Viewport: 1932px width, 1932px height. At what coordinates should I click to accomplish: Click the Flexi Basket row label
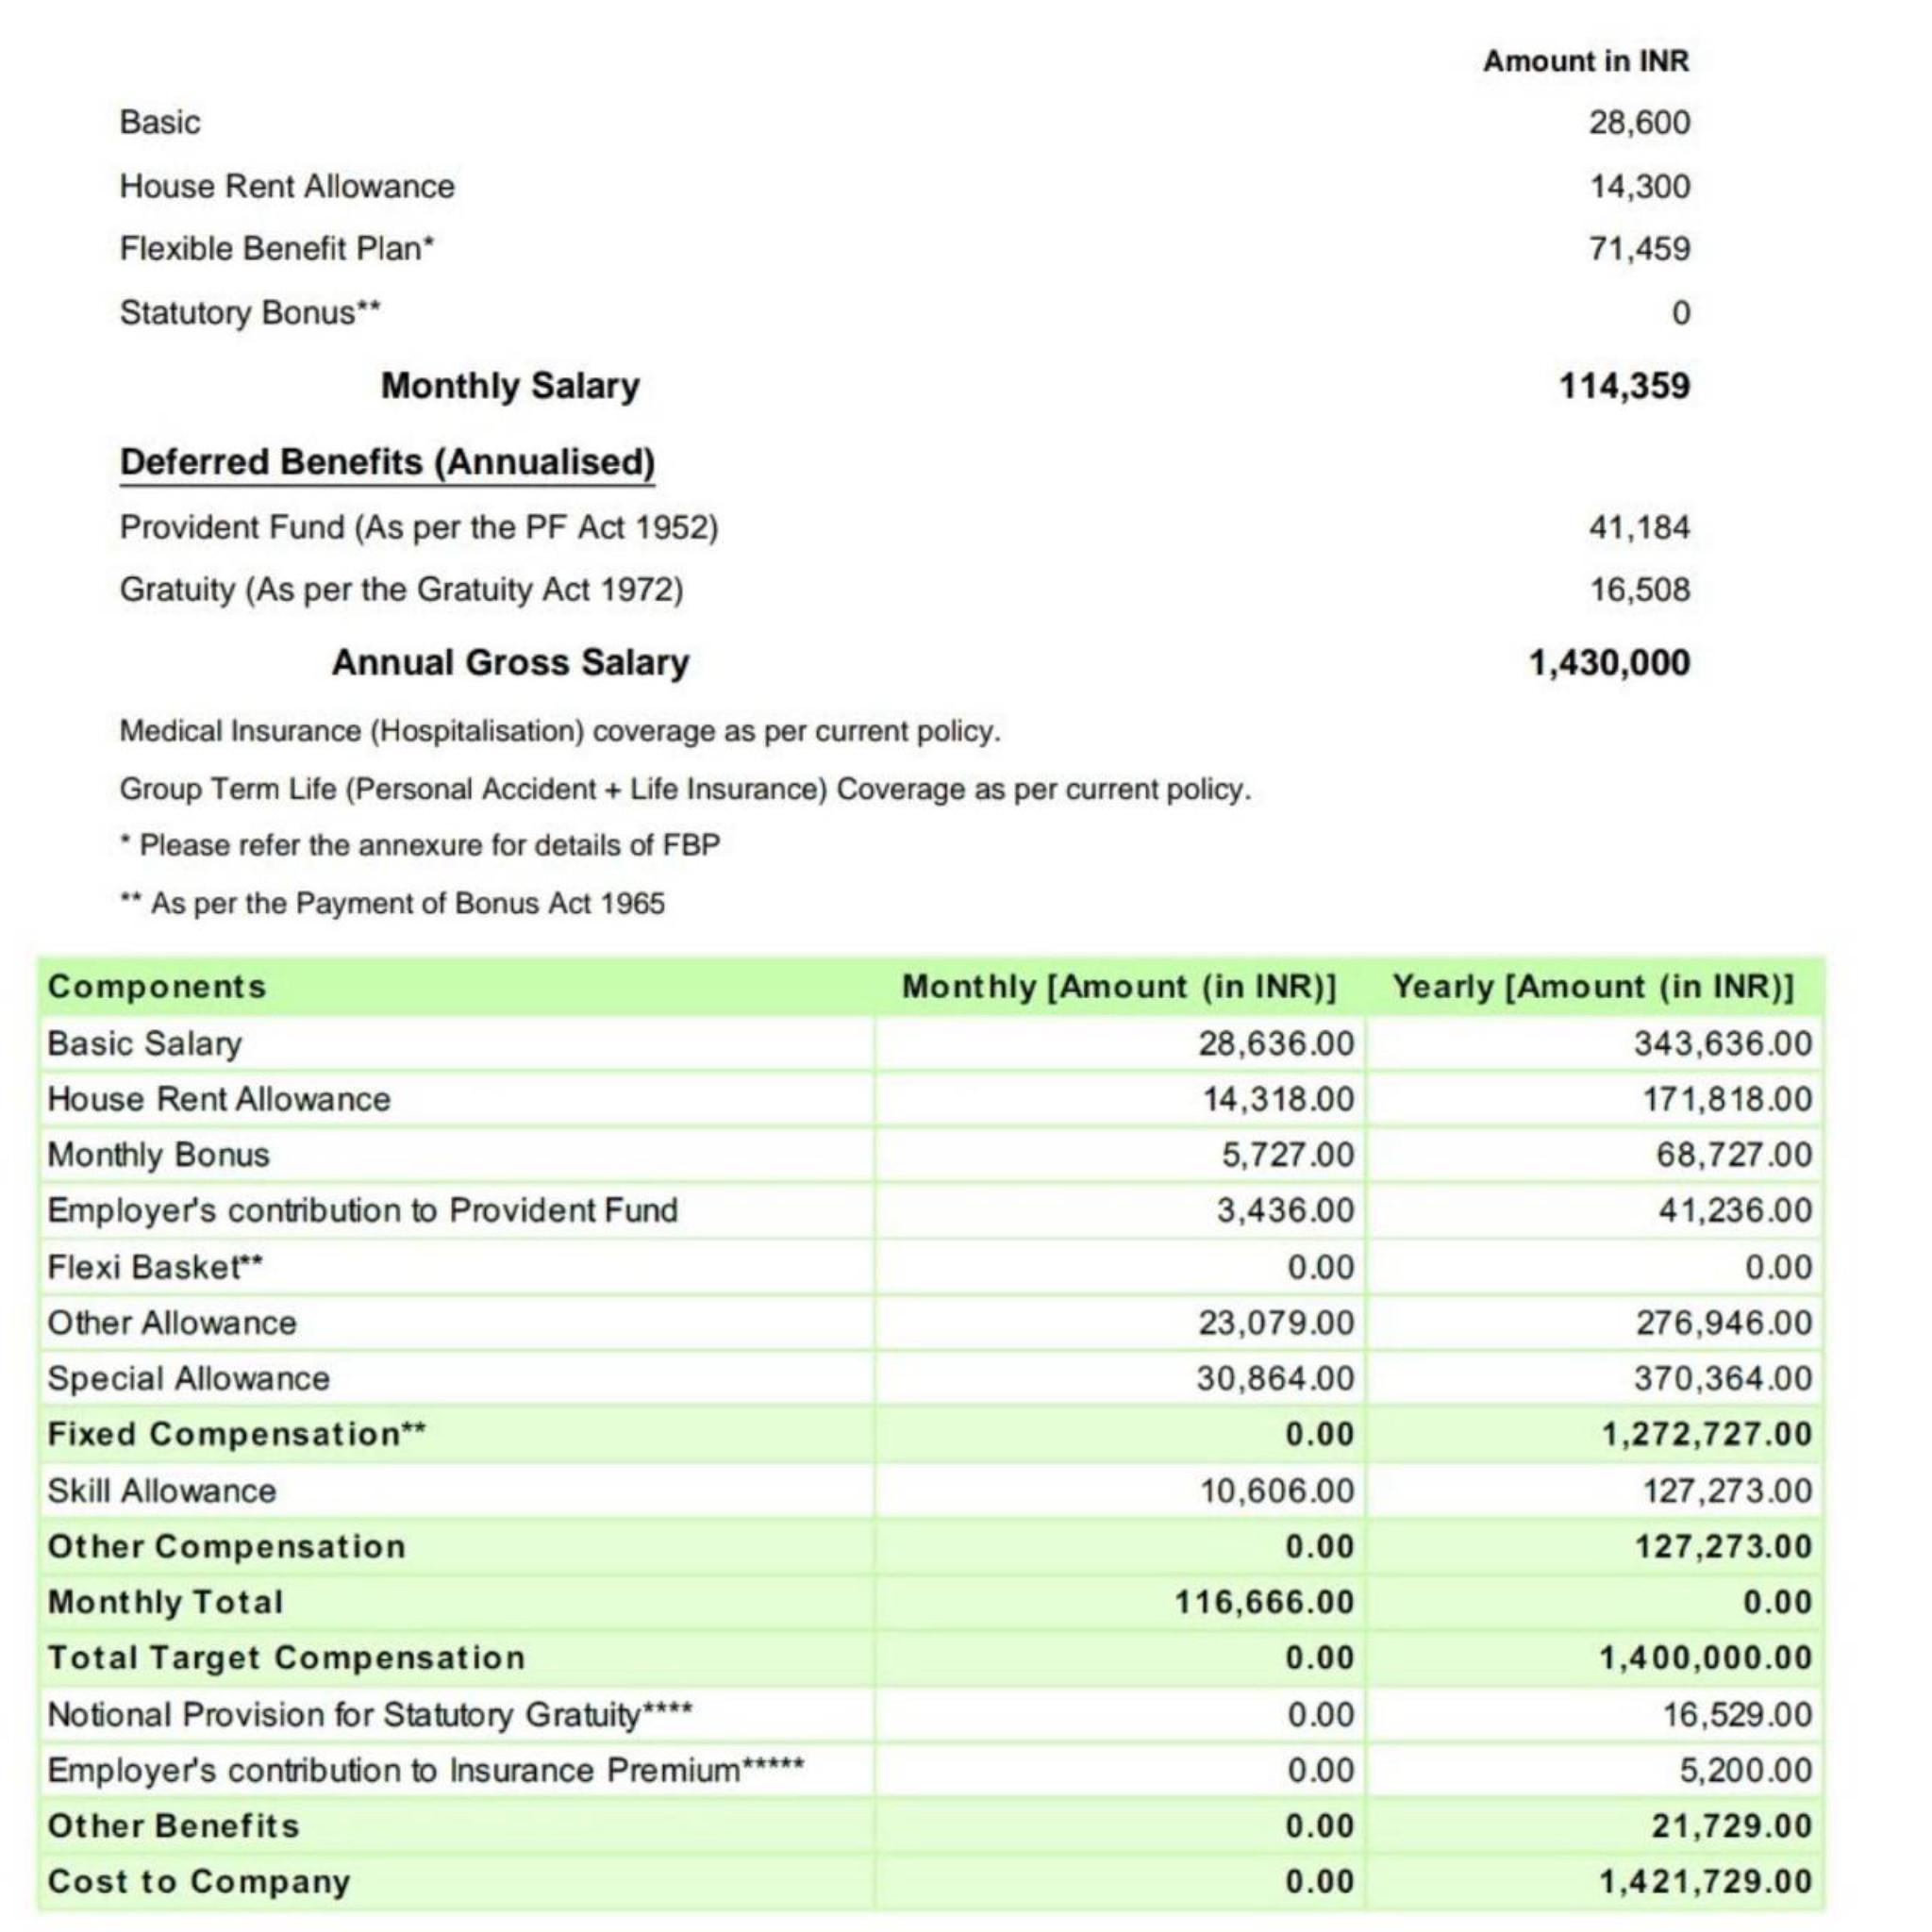(x=155, y=1267)
